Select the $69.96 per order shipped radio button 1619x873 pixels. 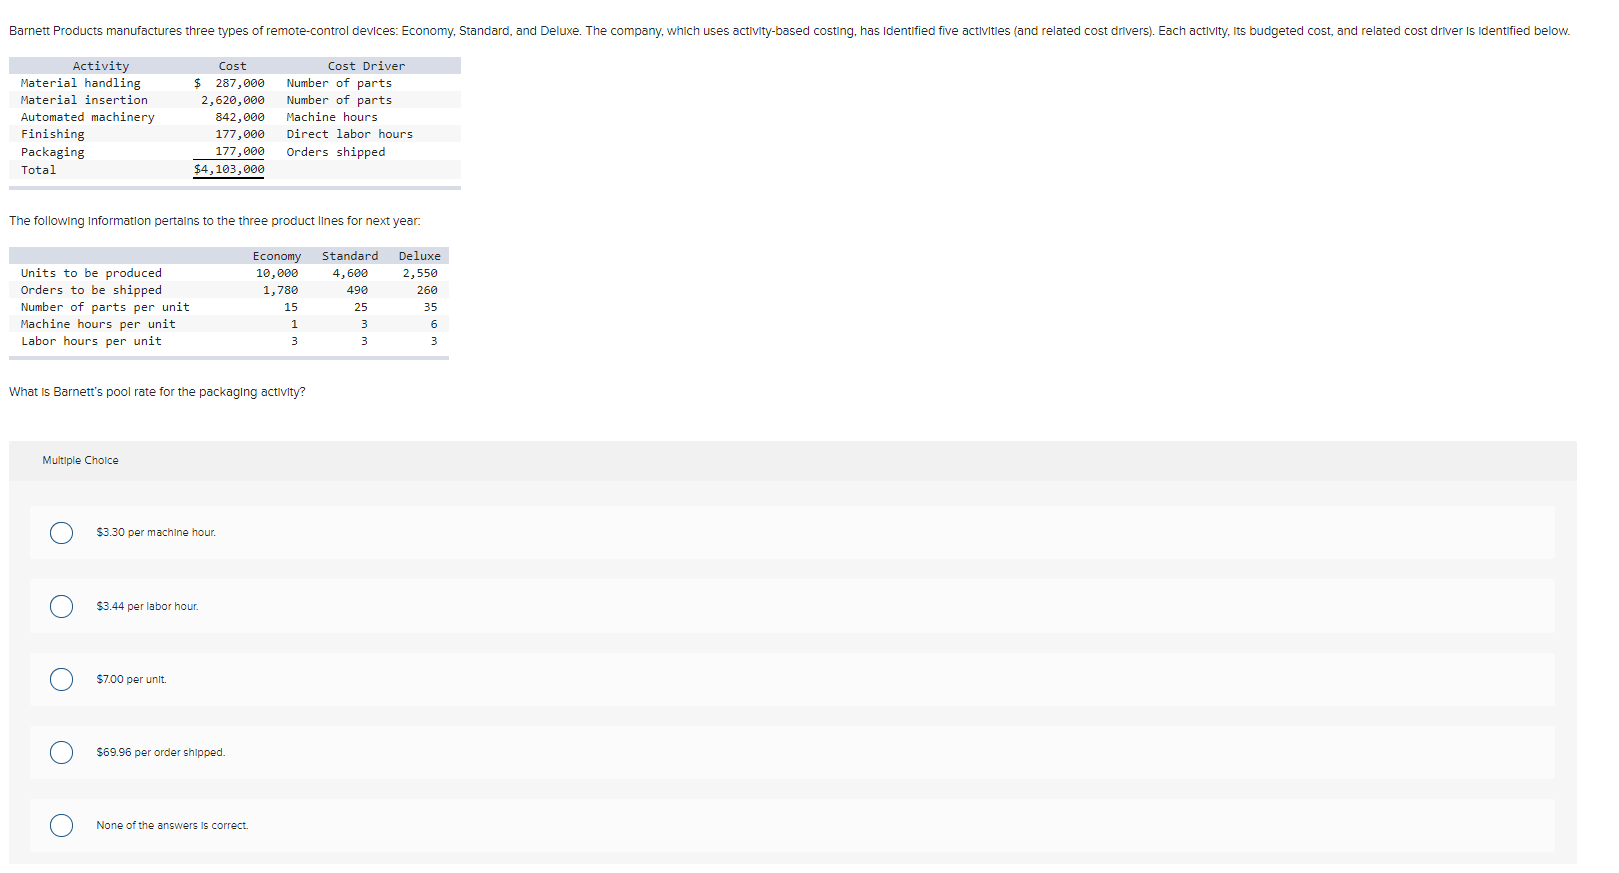click(x=61, y=753)
